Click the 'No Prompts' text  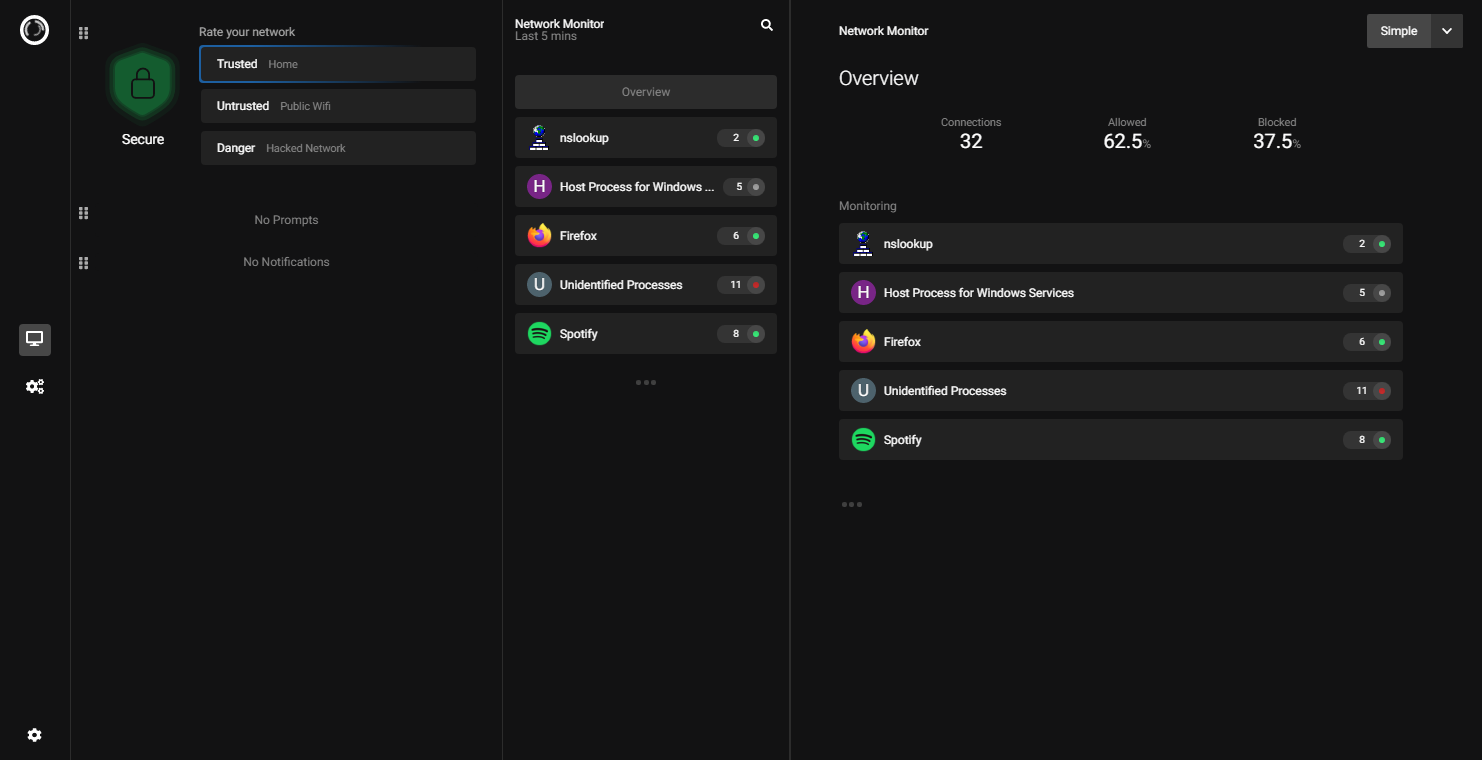[x=286, y=220]
